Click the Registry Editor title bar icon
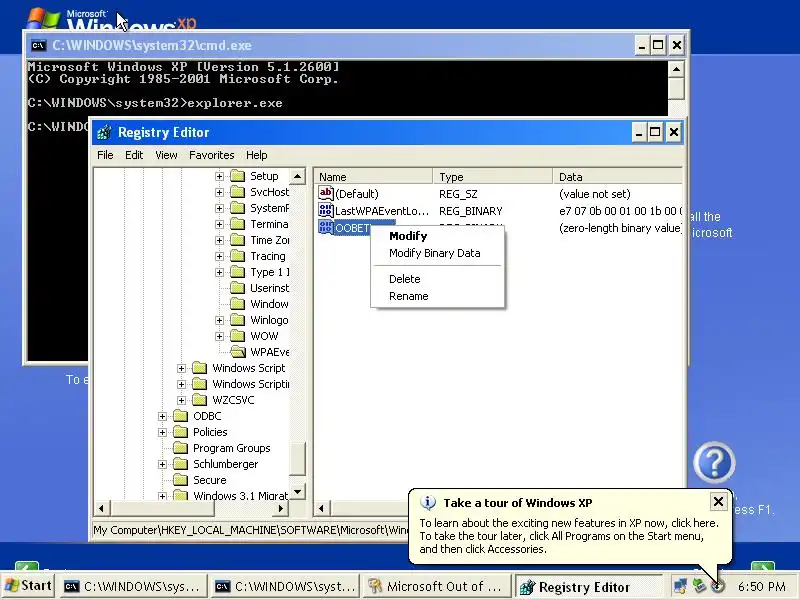800x600 pixels. click(104, 133)
